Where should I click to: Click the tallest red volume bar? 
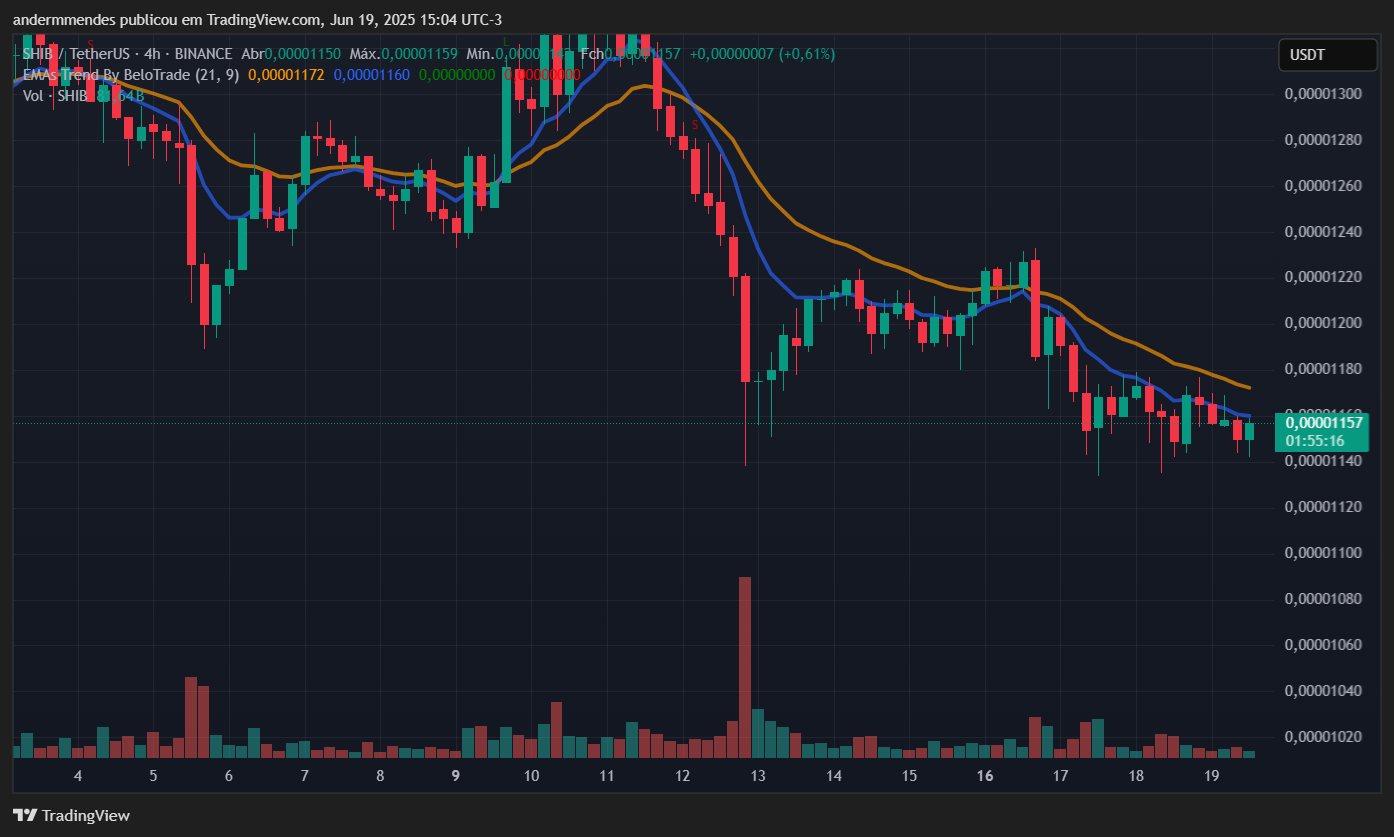[745, 667]
